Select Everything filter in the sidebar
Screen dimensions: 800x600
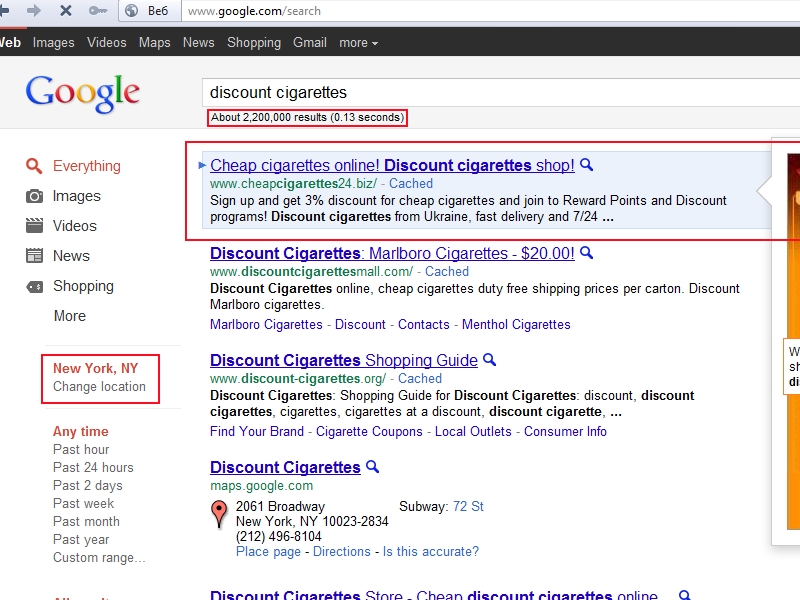[x=87, y=166]
